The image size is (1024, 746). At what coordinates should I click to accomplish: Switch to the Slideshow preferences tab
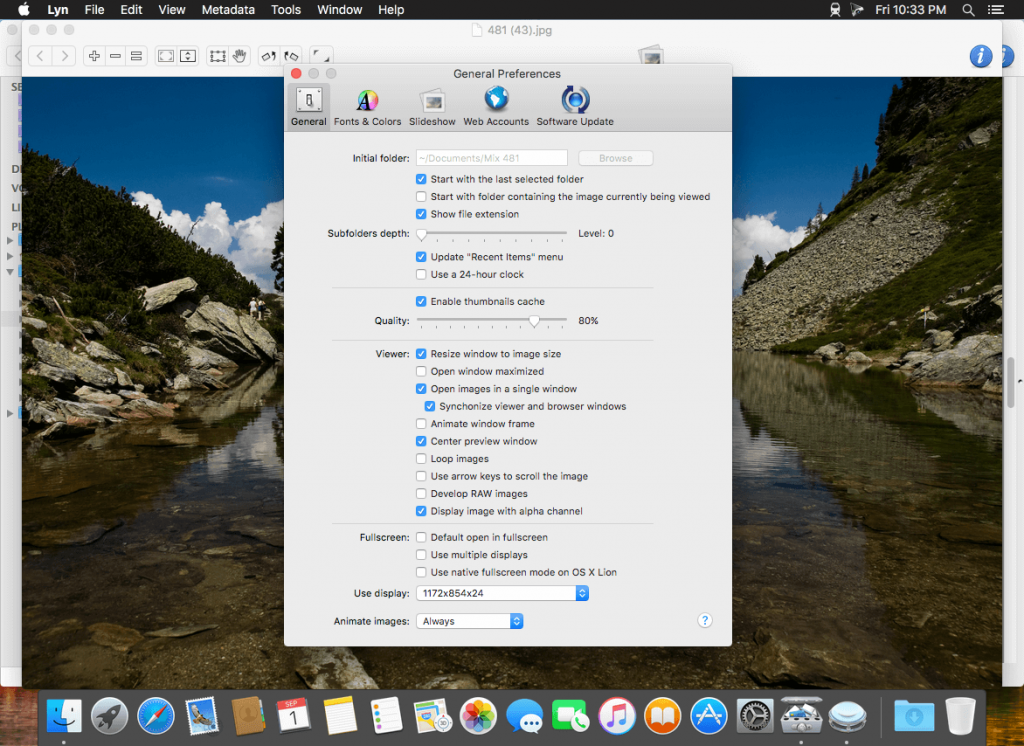[x=432, y=107]
